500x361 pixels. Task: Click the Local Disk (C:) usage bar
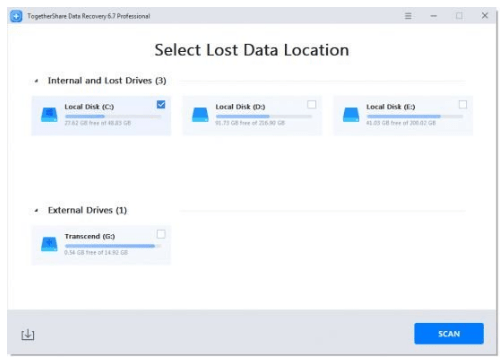(113, 116)
